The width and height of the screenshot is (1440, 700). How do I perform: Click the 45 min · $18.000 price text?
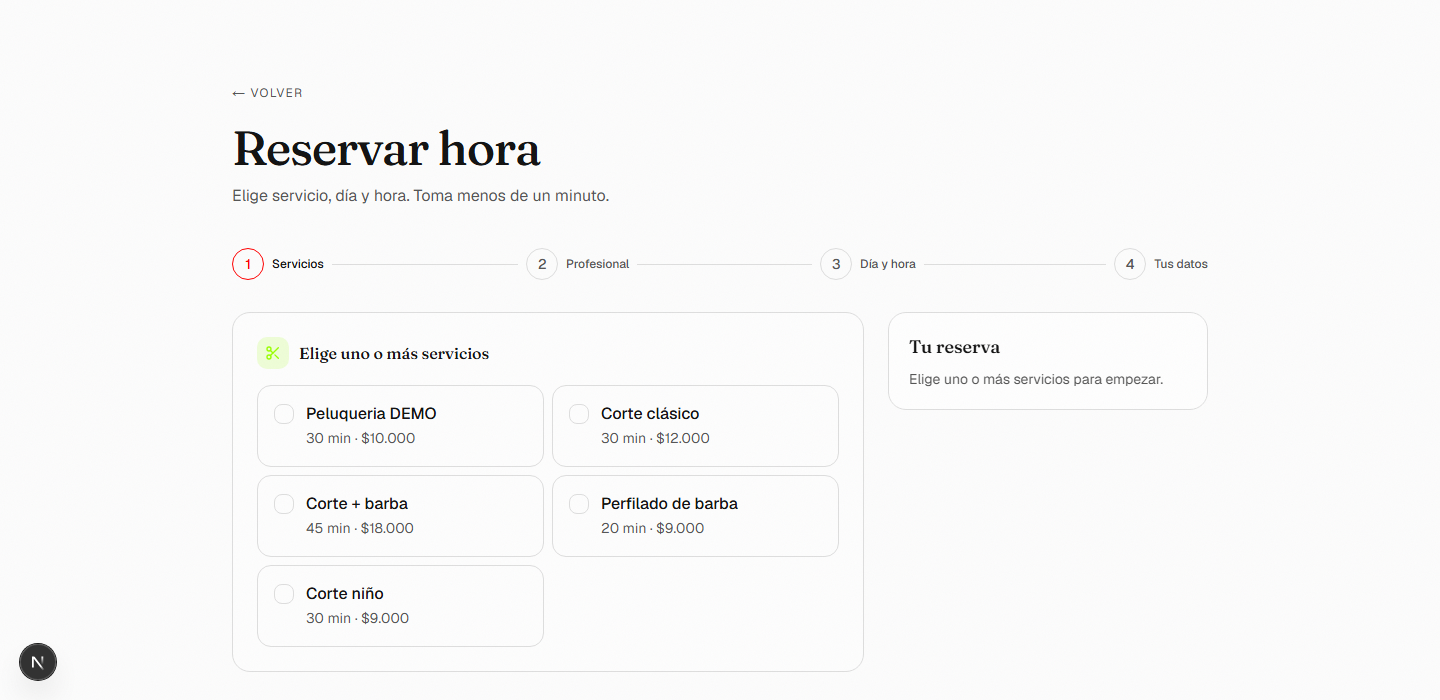coord(360,528)
